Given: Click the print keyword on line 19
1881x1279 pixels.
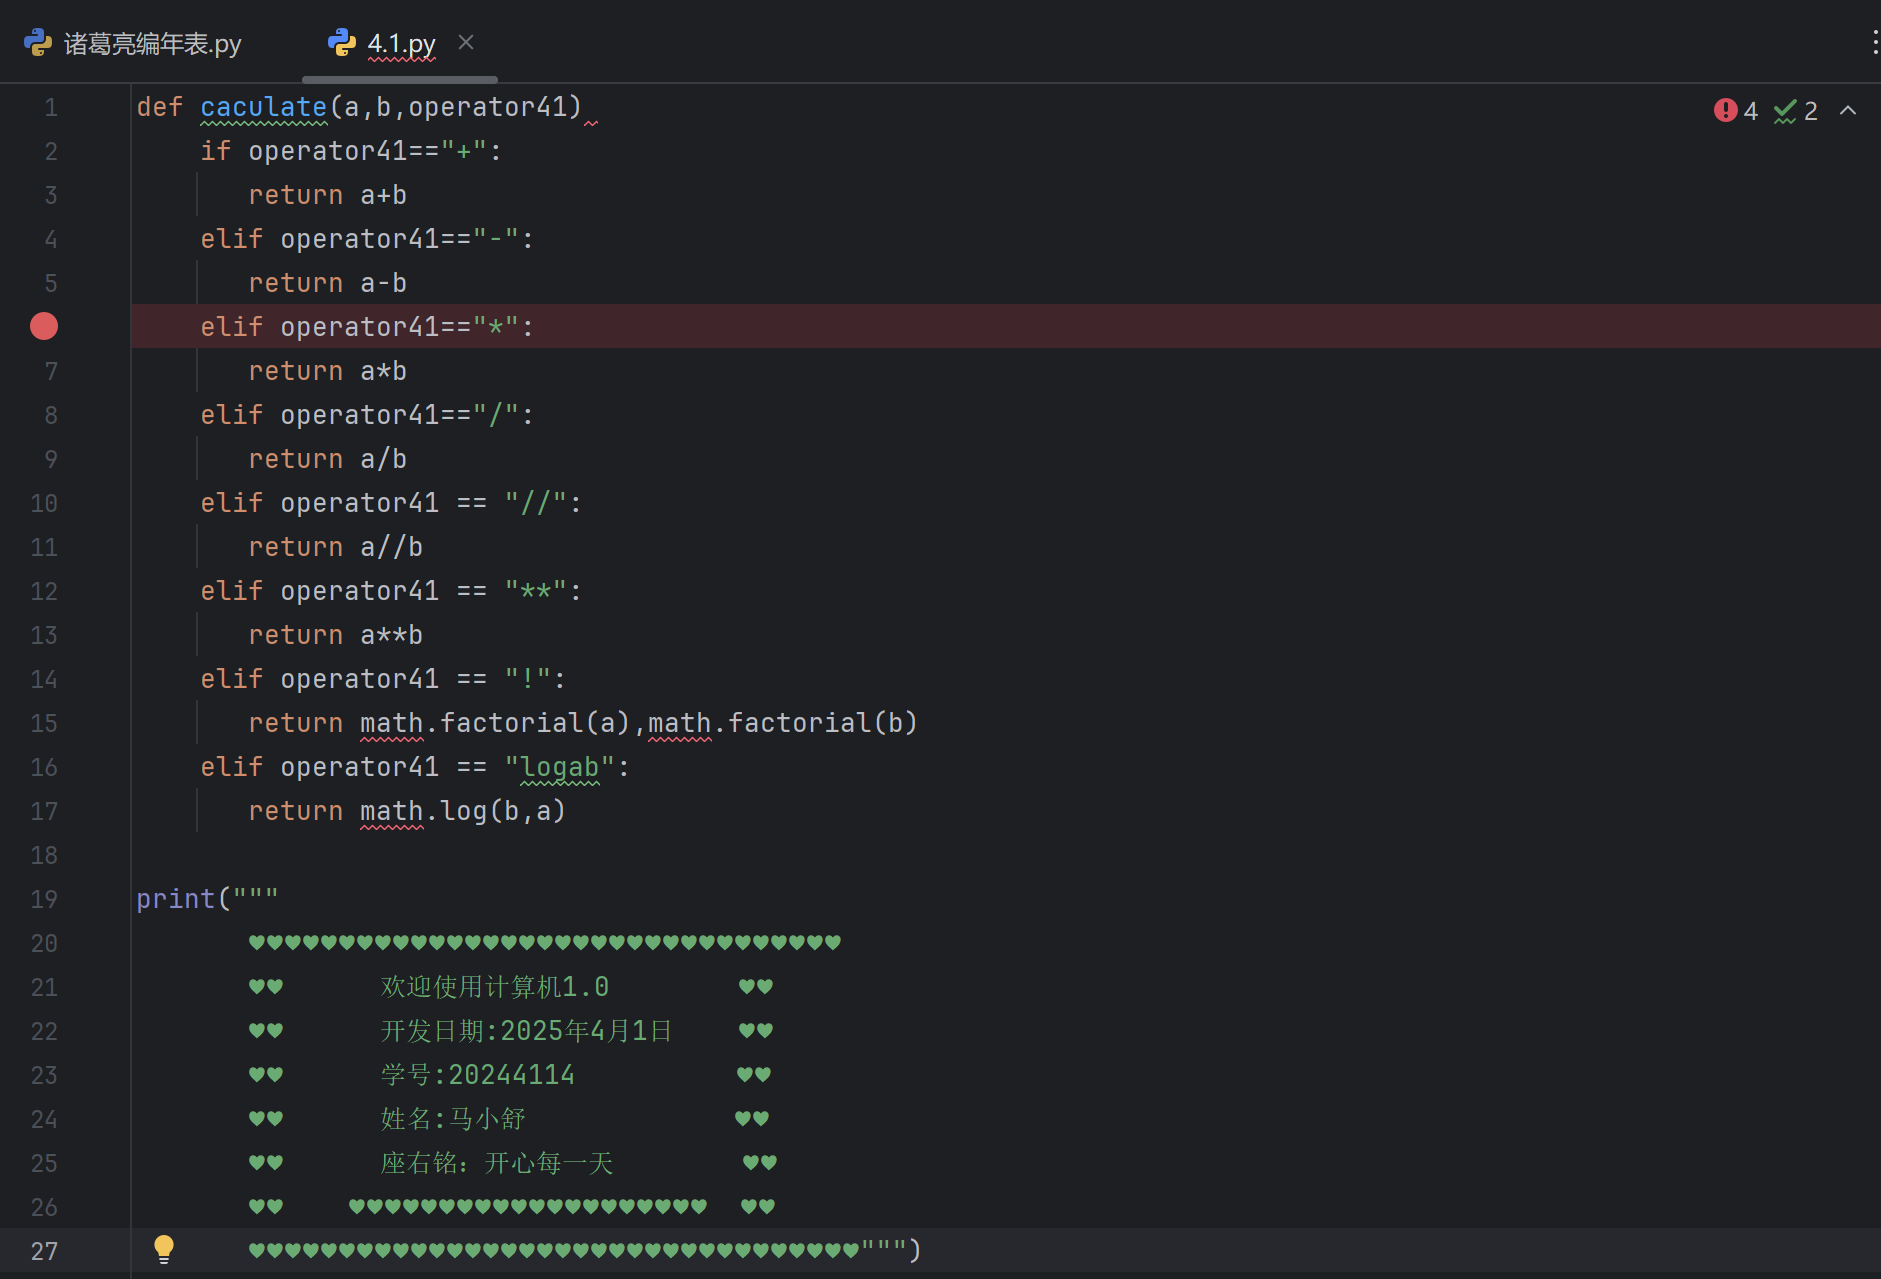Looking at the screenshot, I should click(175, 899).
